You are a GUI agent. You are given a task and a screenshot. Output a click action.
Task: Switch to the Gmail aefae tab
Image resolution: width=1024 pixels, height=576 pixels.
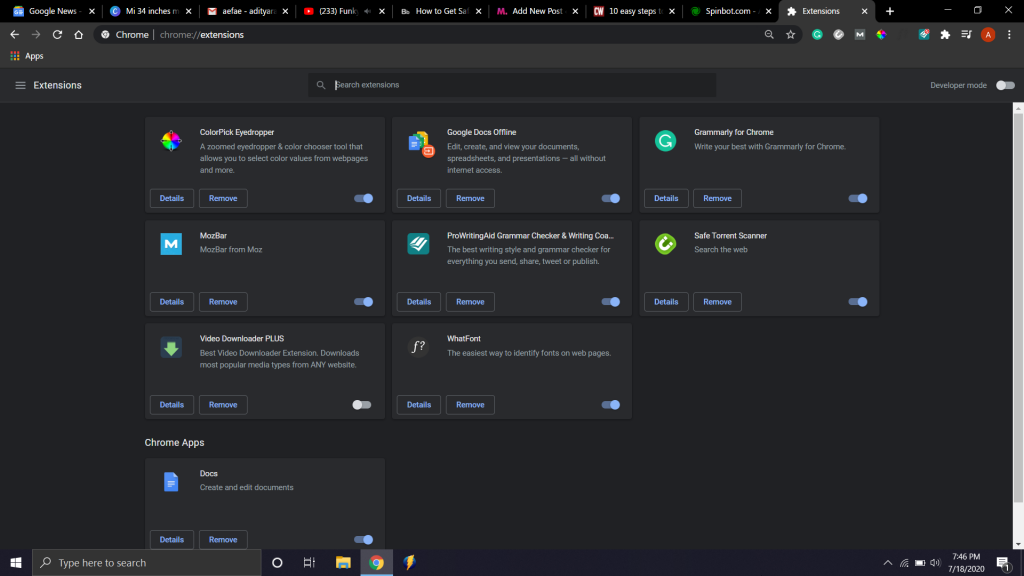[245, 11]
